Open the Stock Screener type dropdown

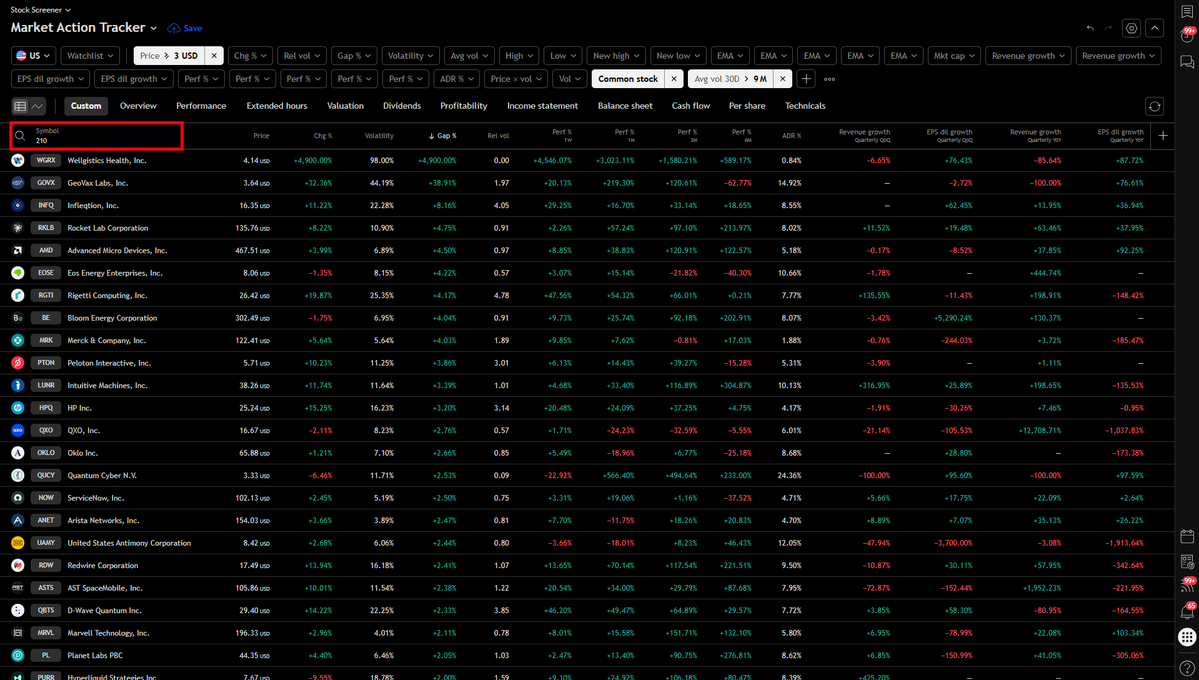coord(41,10)
